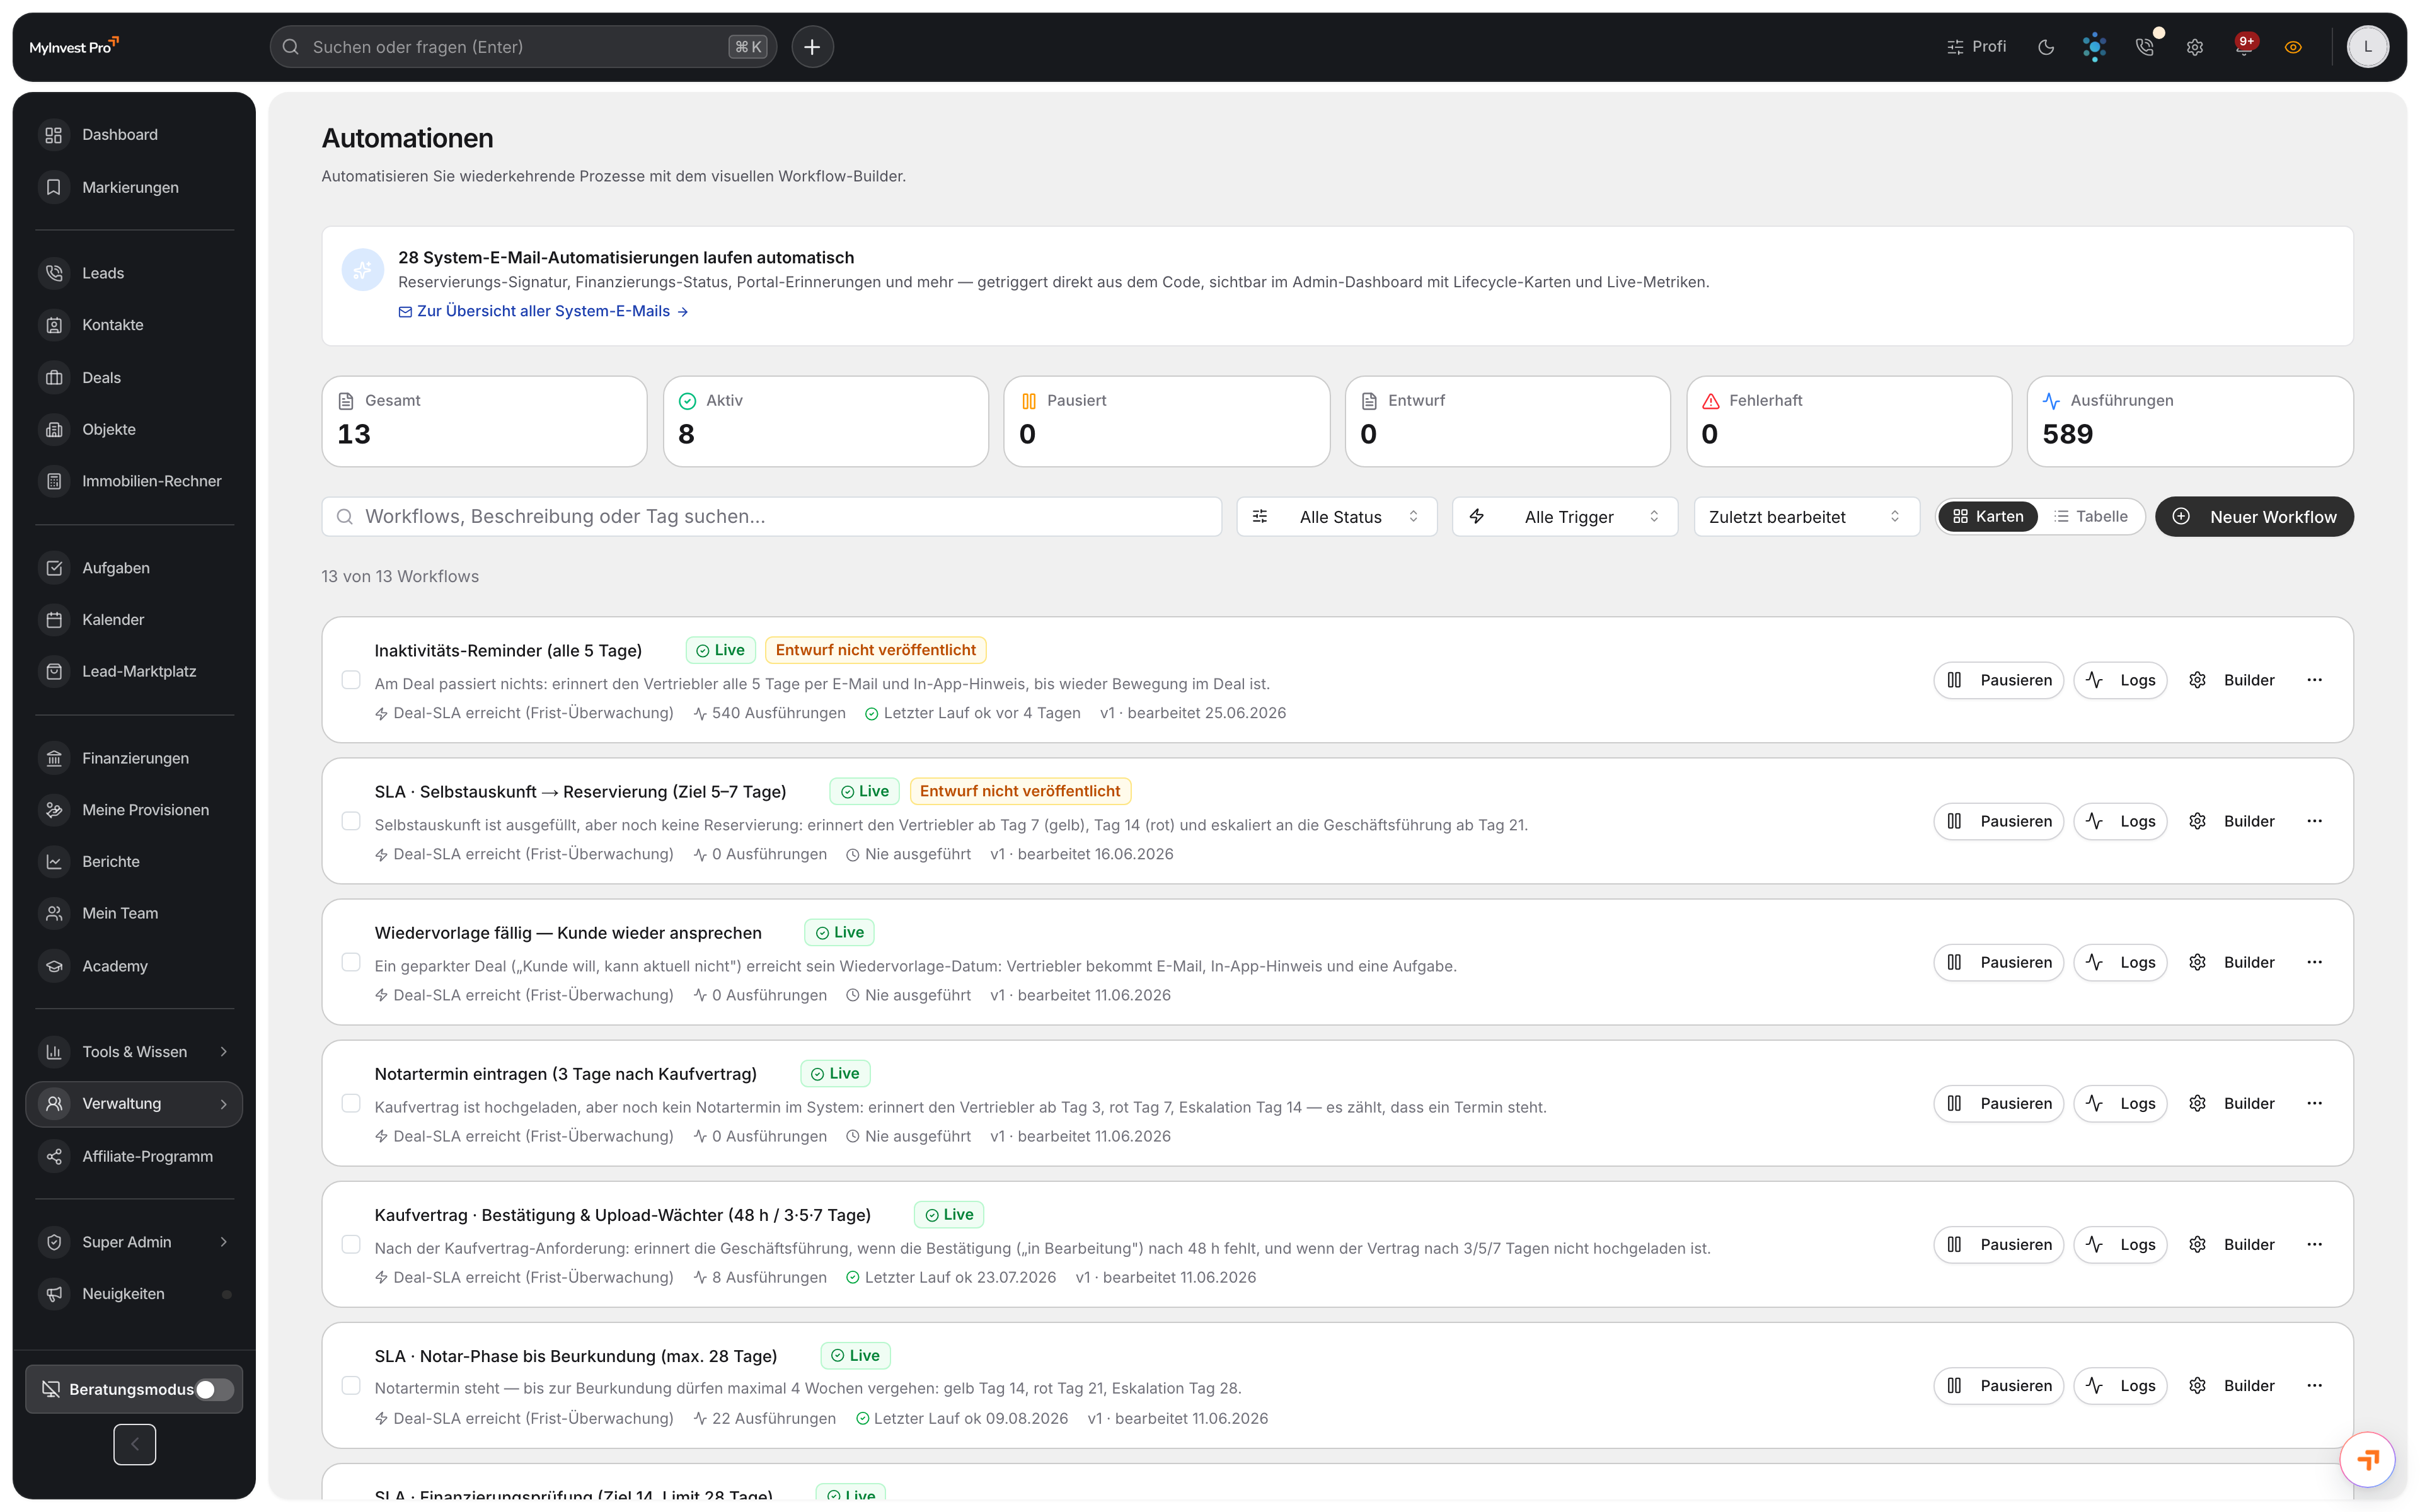Open the Alle Trigger filter dropdown
This screenshot has width=2420, height=1512.
tap(1564, 517)
